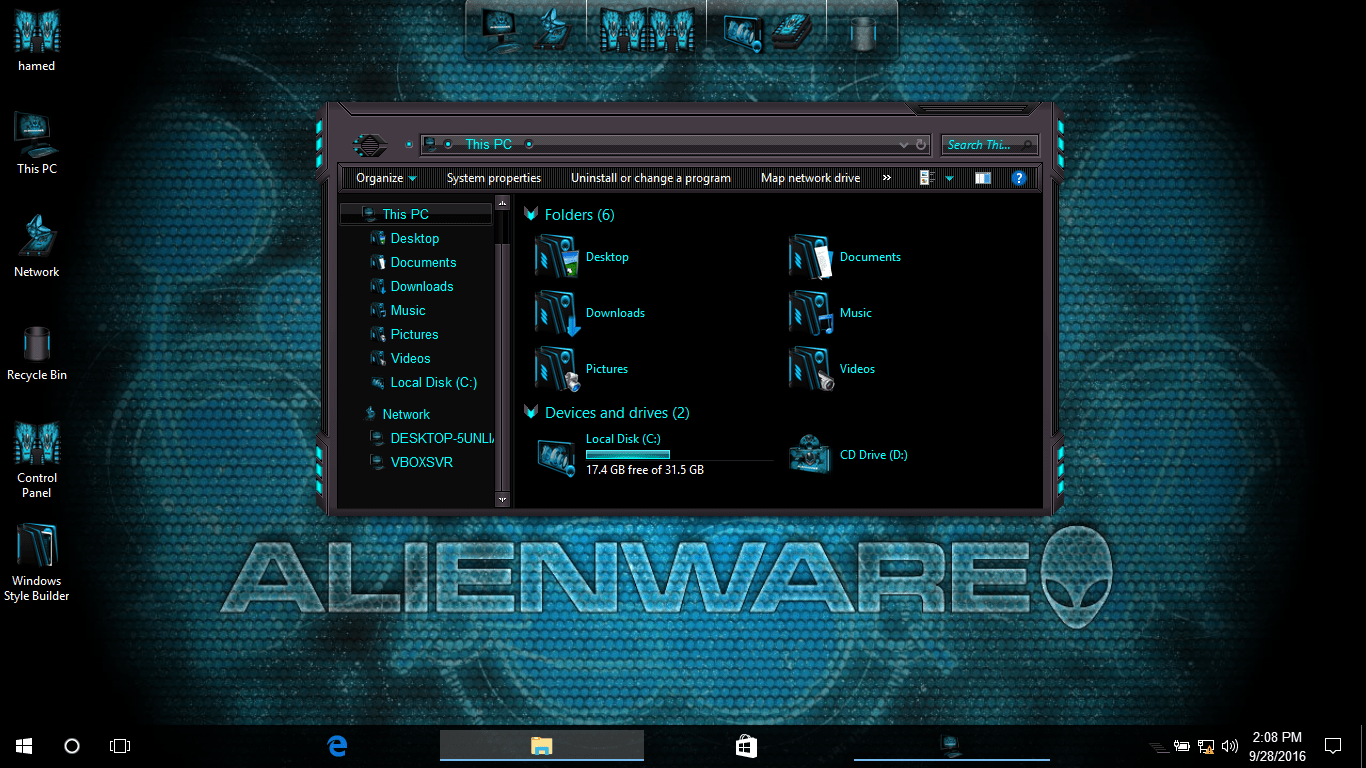
Task: Launch Microsoft Edge from the taskbar
Action: [x=336, y=745]
